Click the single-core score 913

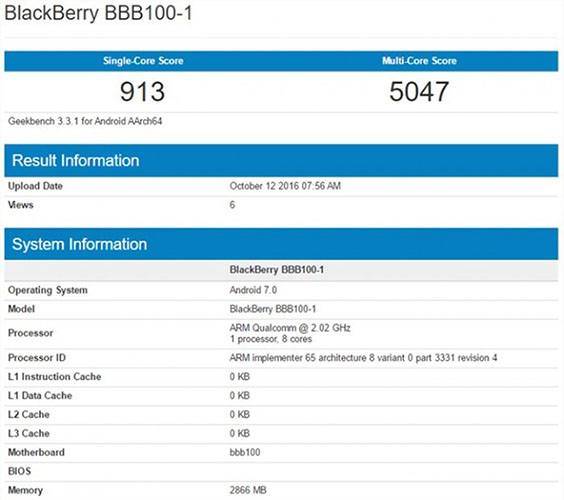[142, 91]
